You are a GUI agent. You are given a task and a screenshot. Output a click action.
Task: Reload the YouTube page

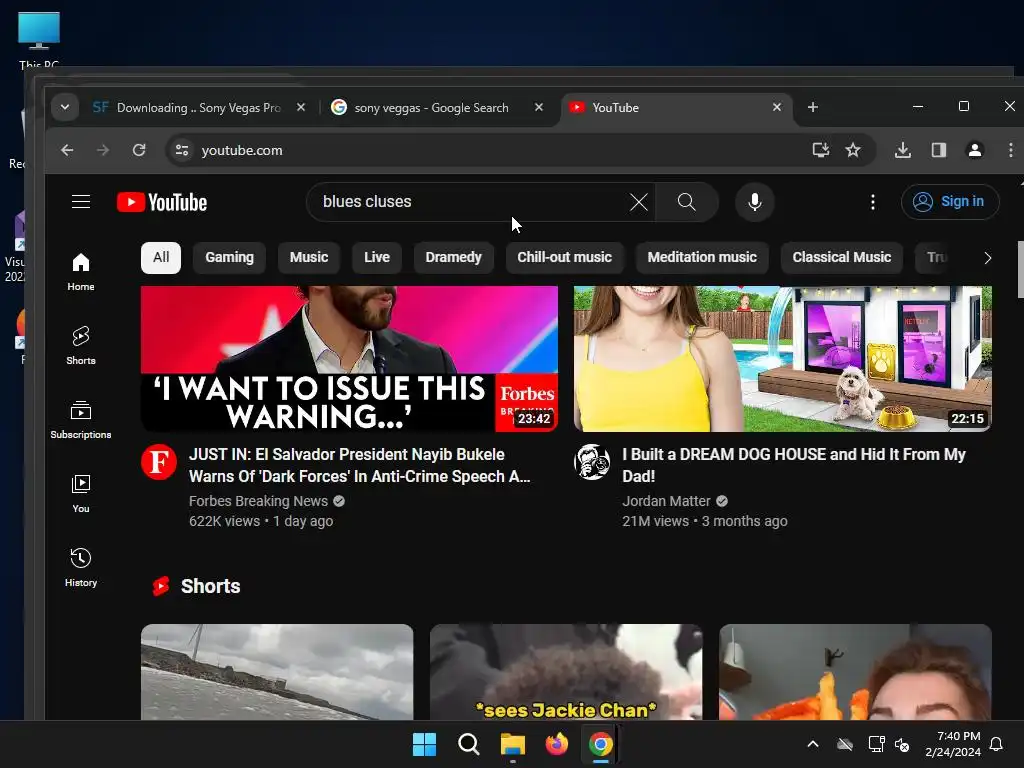tap(138, 150)
